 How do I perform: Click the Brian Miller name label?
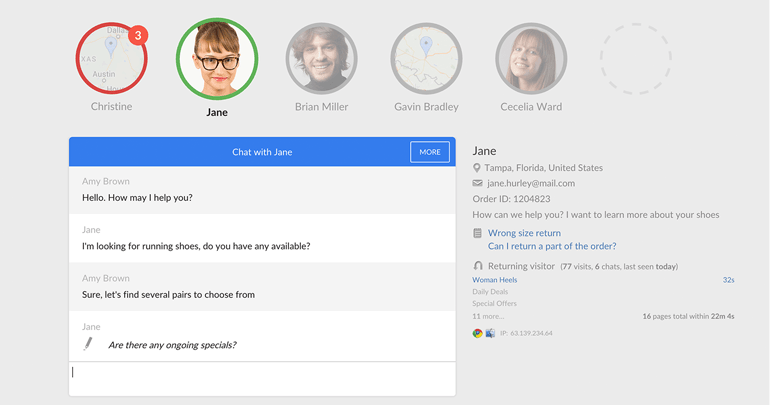coord(322,107)
